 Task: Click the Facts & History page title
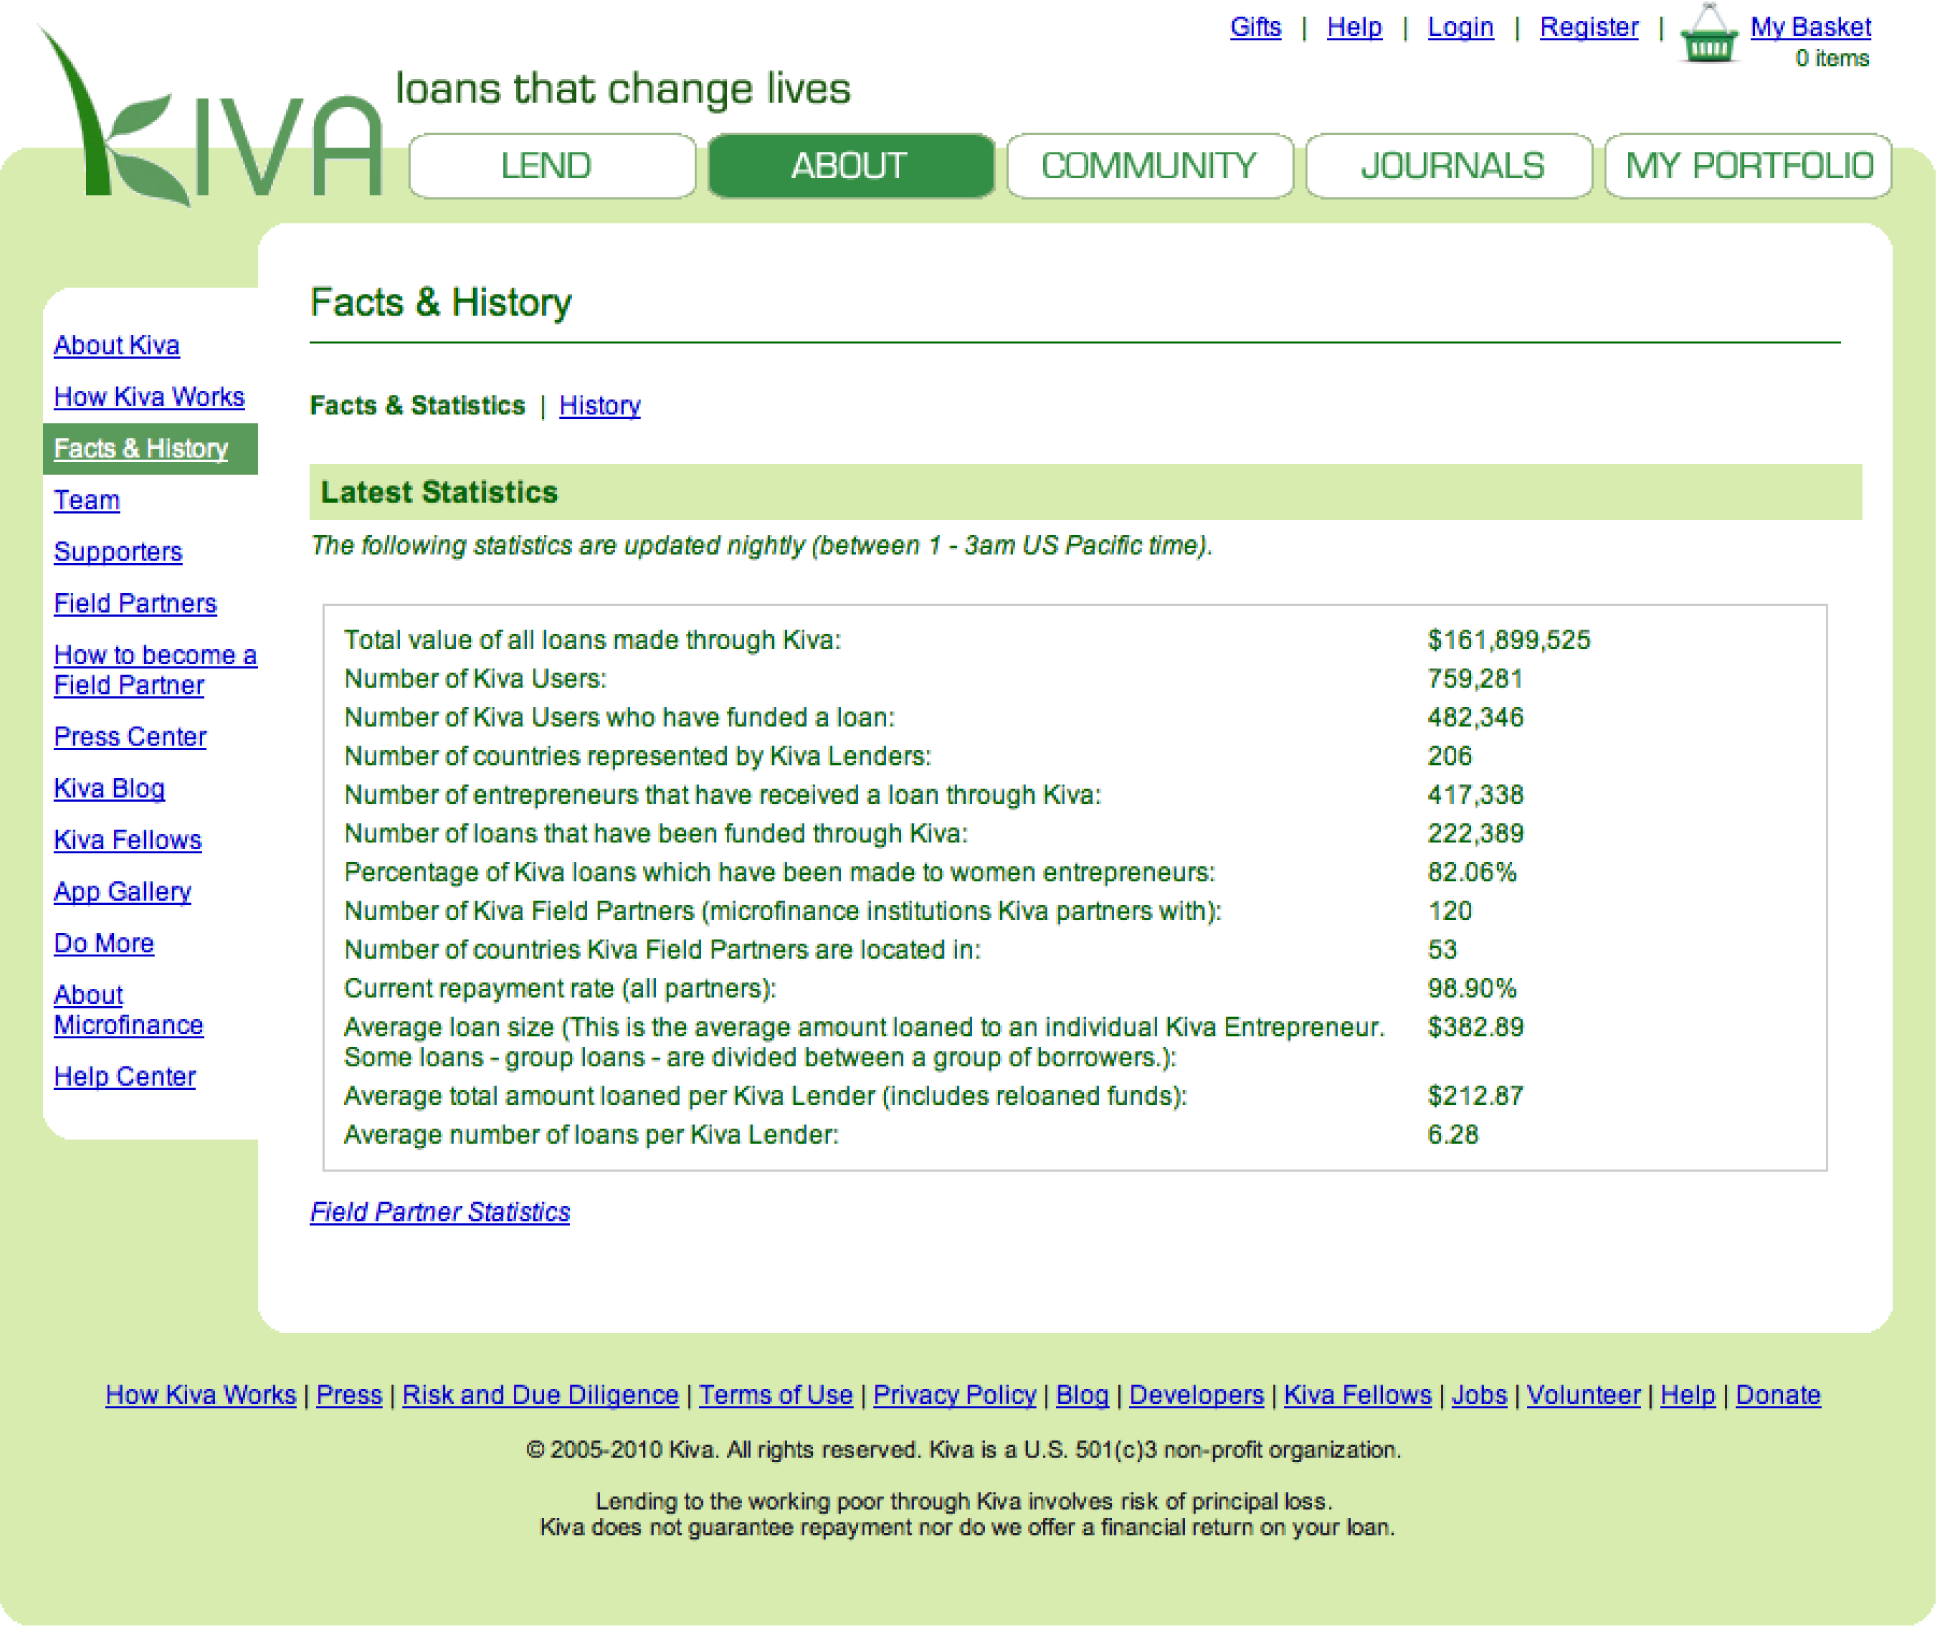point(441,302)
